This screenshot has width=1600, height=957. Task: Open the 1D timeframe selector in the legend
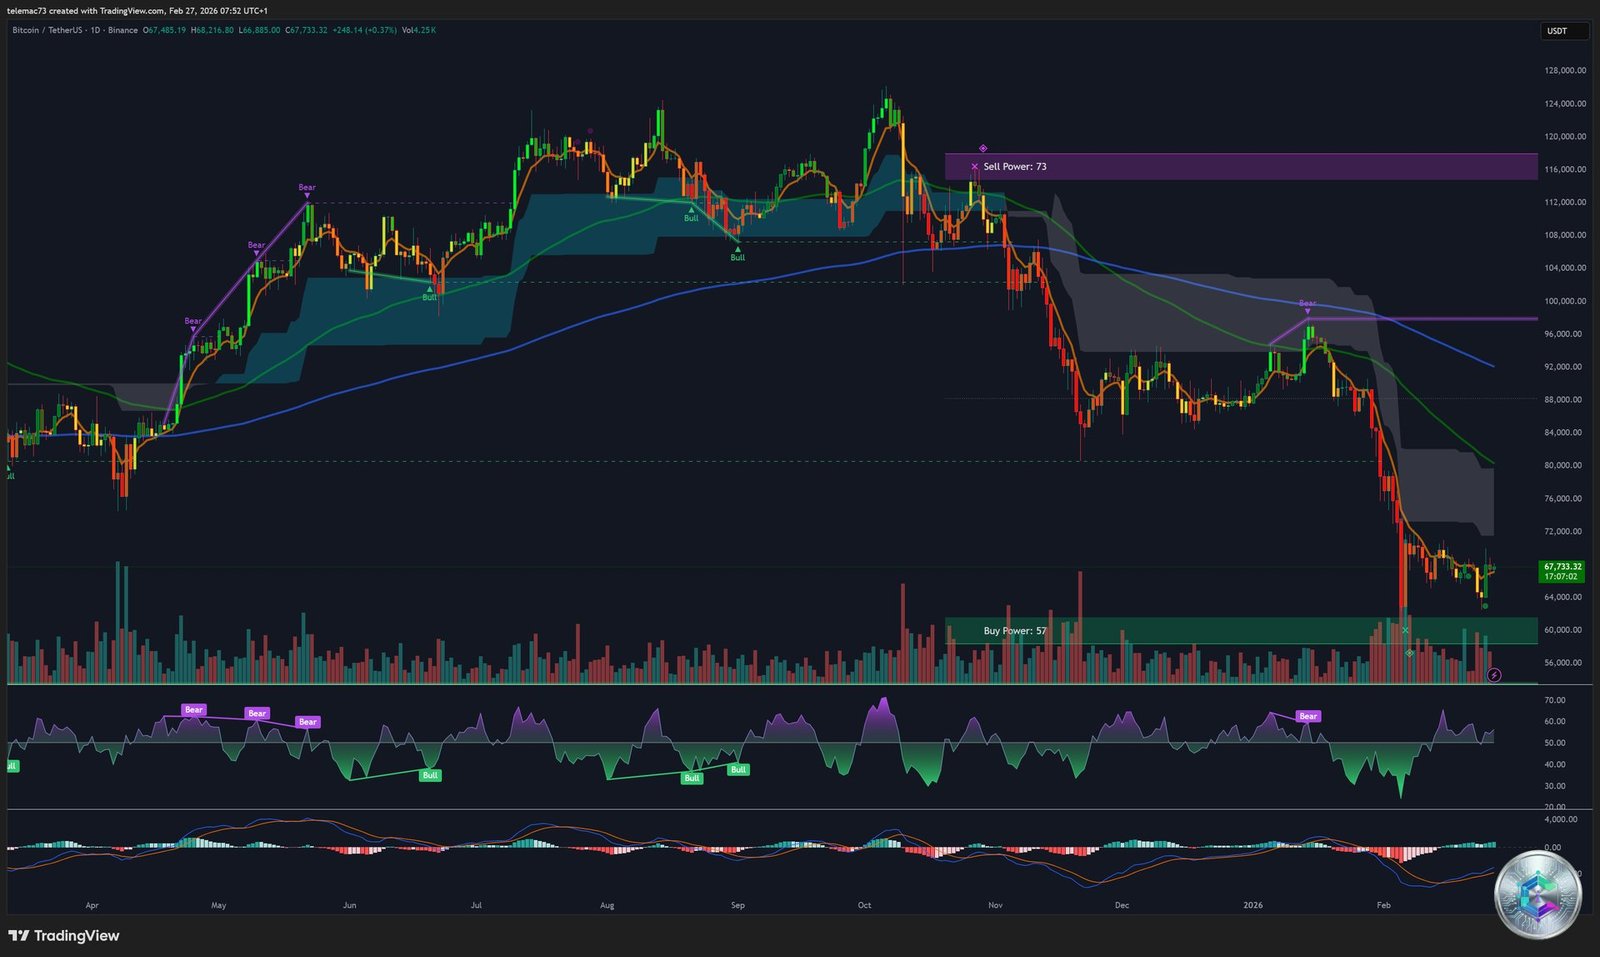pos(95,31)
